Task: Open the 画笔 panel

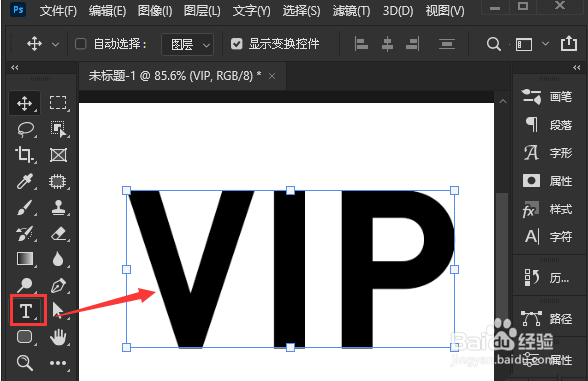Action: [547, 97]
